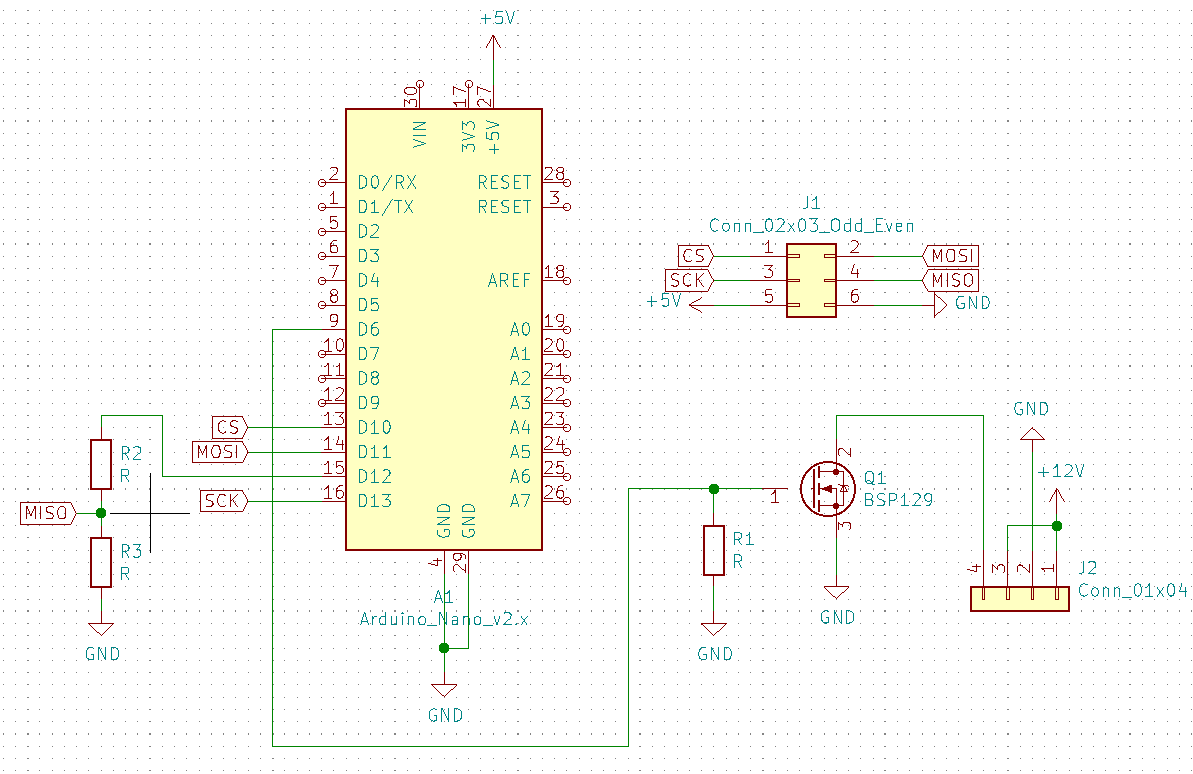Click the A1 reference under the Arduino
The image size is (1193, 774).
click(x=444, y=596)
